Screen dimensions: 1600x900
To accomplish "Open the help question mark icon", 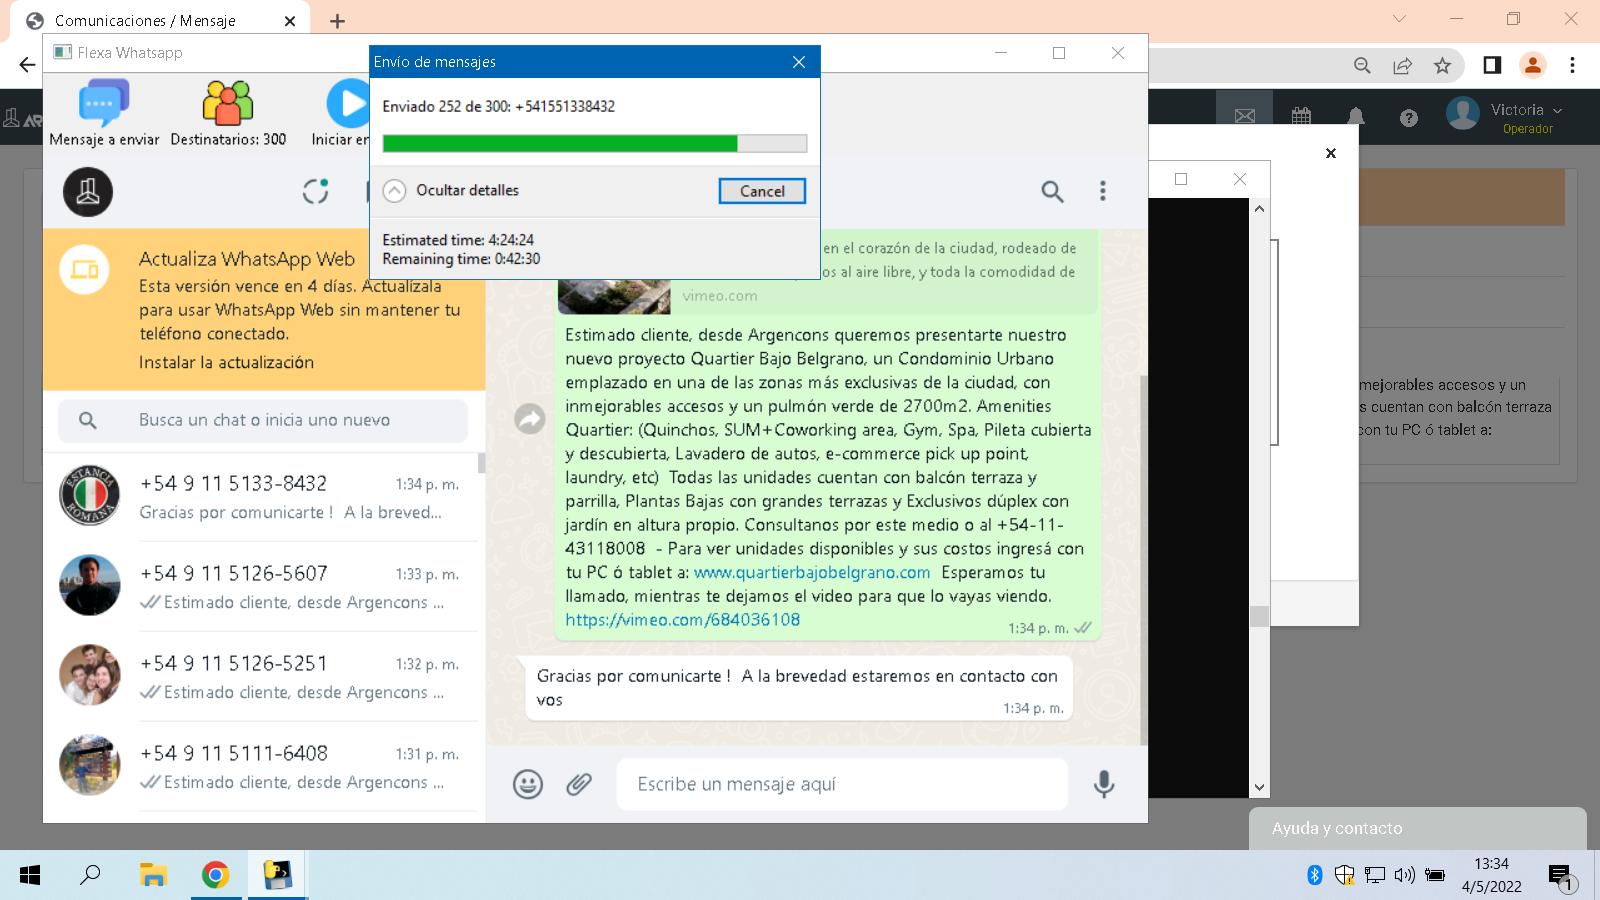I will click(1408, 118).
